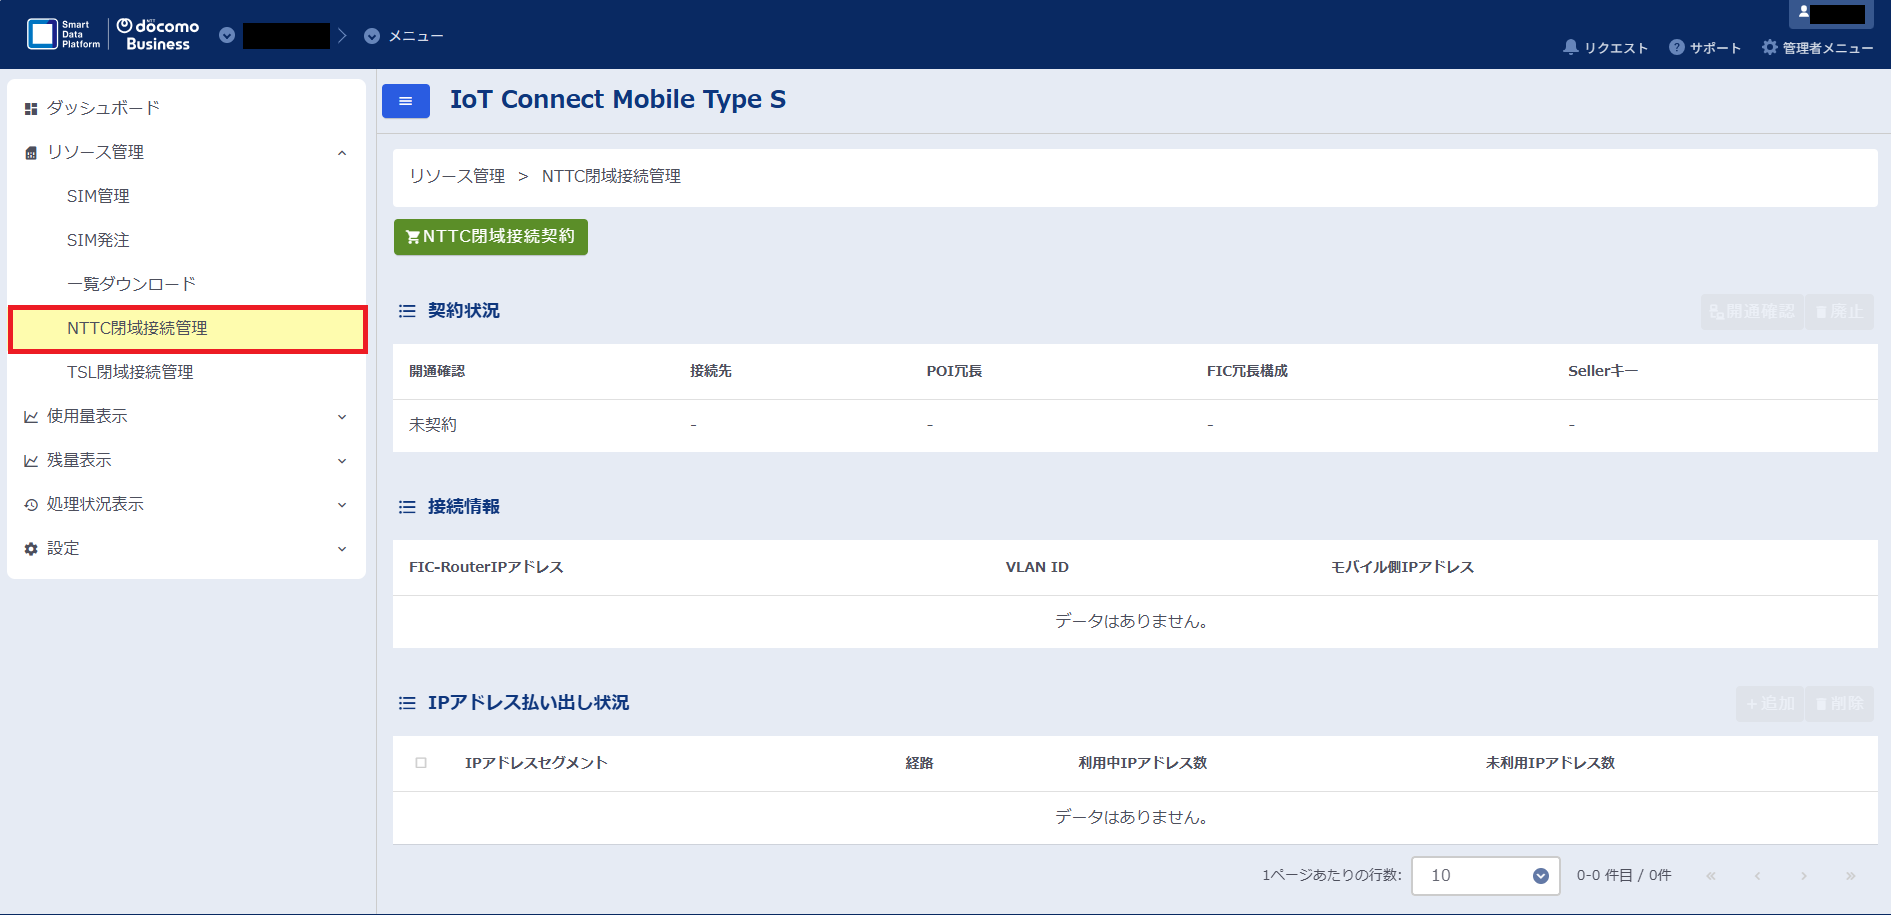The width and height of the screenshot is (1891, 915).
Task: Go to 一覧ダウンロード menu item
Action: click(x=131, y=284)
